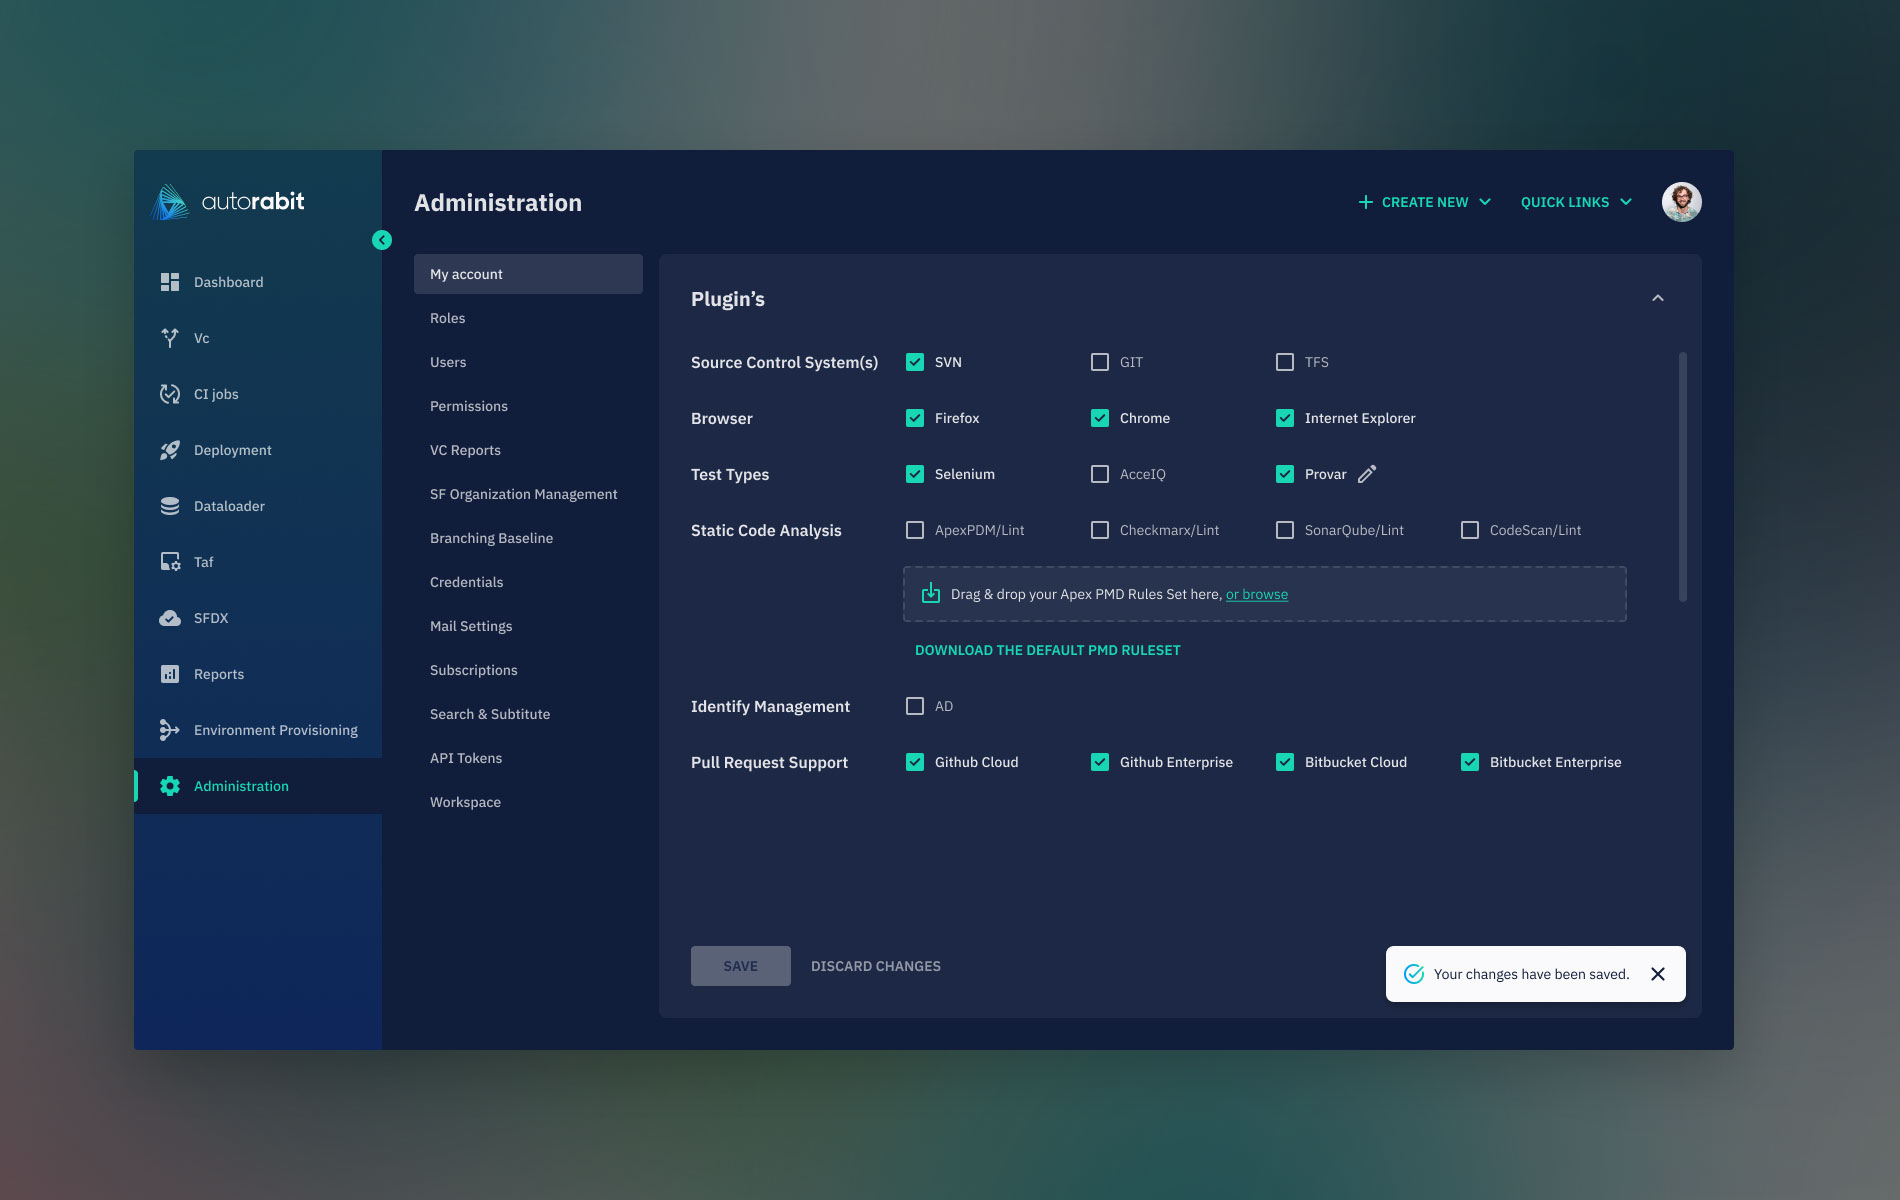Dismiss the changes saved notification

pos(1658,974)
